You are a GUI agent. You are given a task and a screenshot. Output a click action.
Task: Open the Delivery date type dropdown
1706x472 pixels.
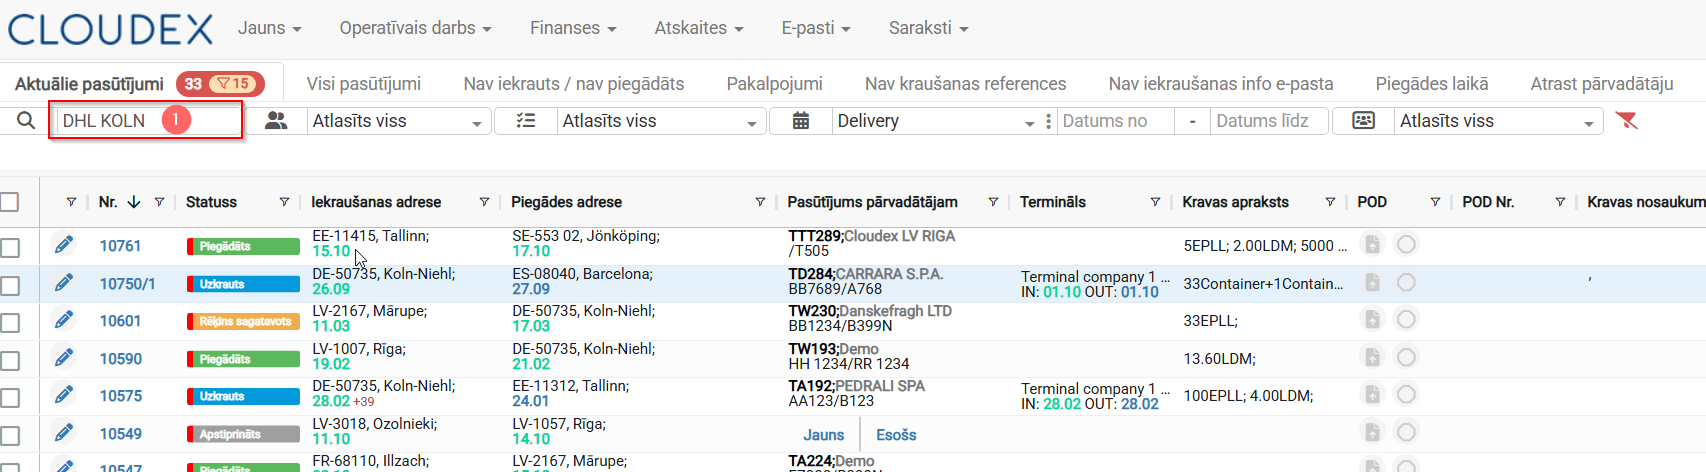pyautogui.click(x=934, y=121)
